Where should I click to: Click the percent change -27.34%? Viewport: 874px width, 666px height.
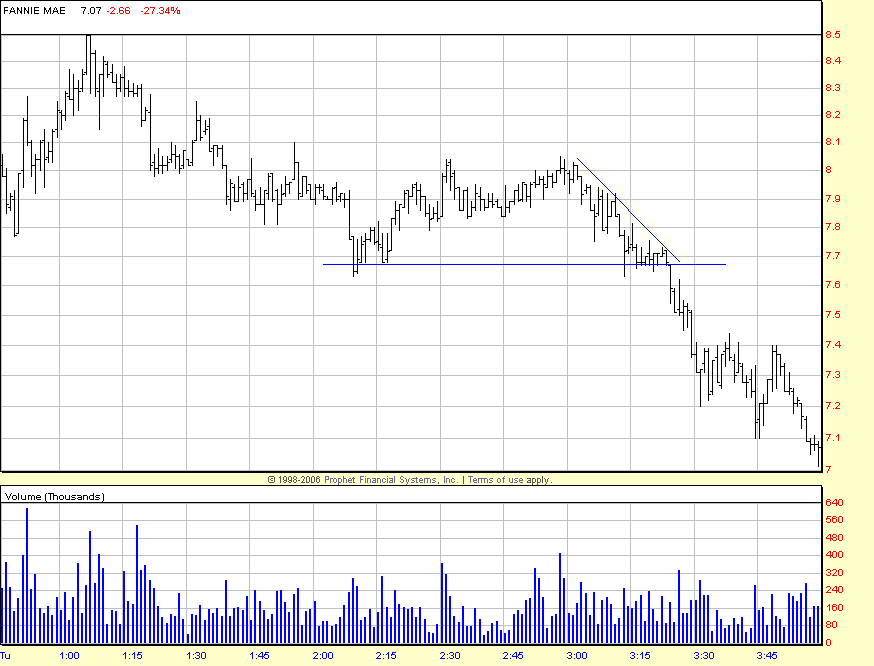click(160, 11)
